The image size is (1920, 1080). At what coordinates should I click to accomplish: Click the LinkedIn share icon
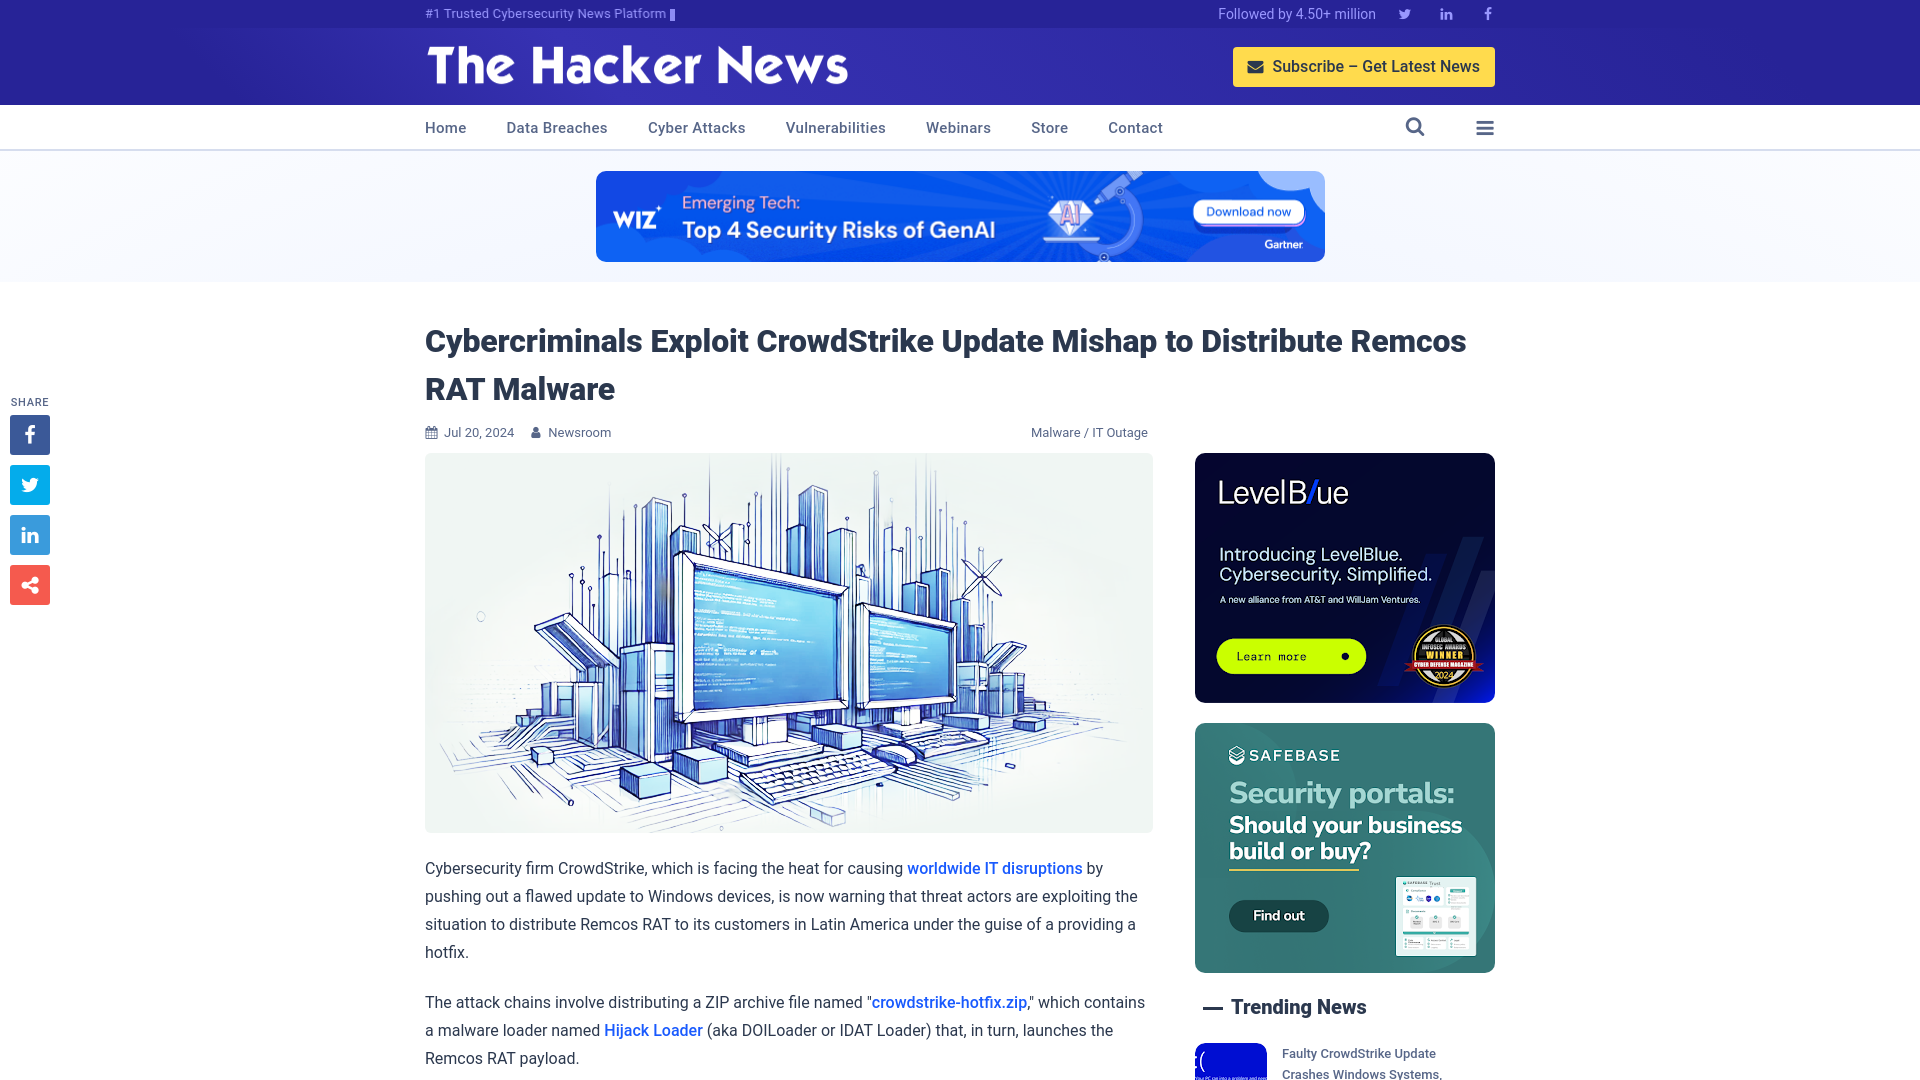(x=29, y=534)
